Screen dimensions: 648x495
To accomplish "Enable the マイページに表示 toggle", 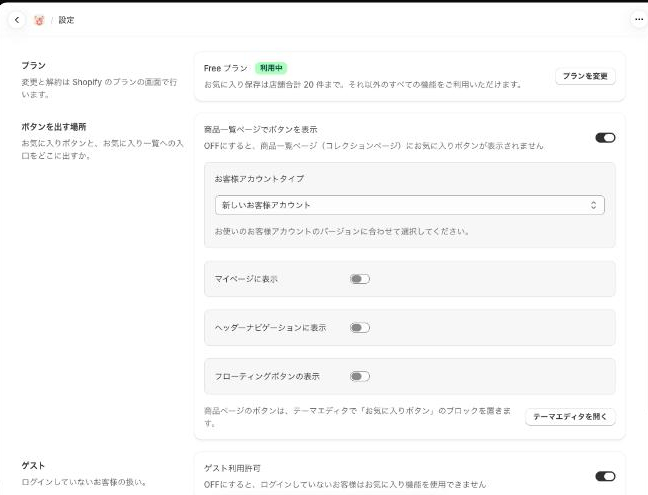I will point(360,279).
